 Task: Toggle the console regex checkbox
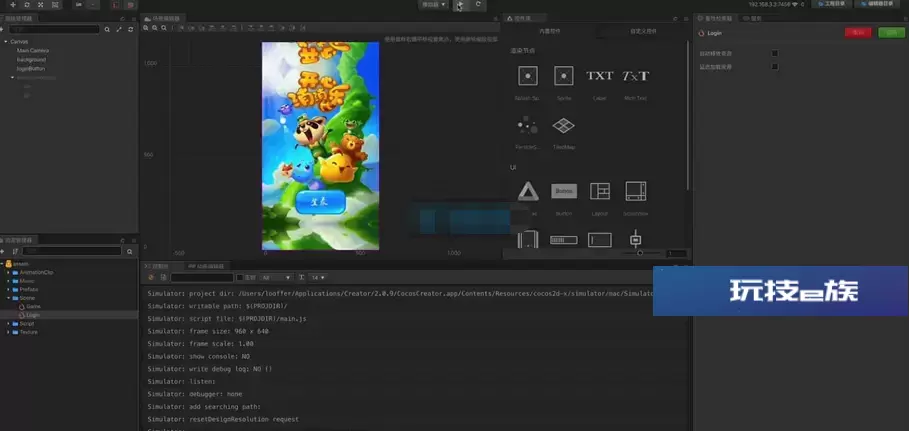[239, 278]
